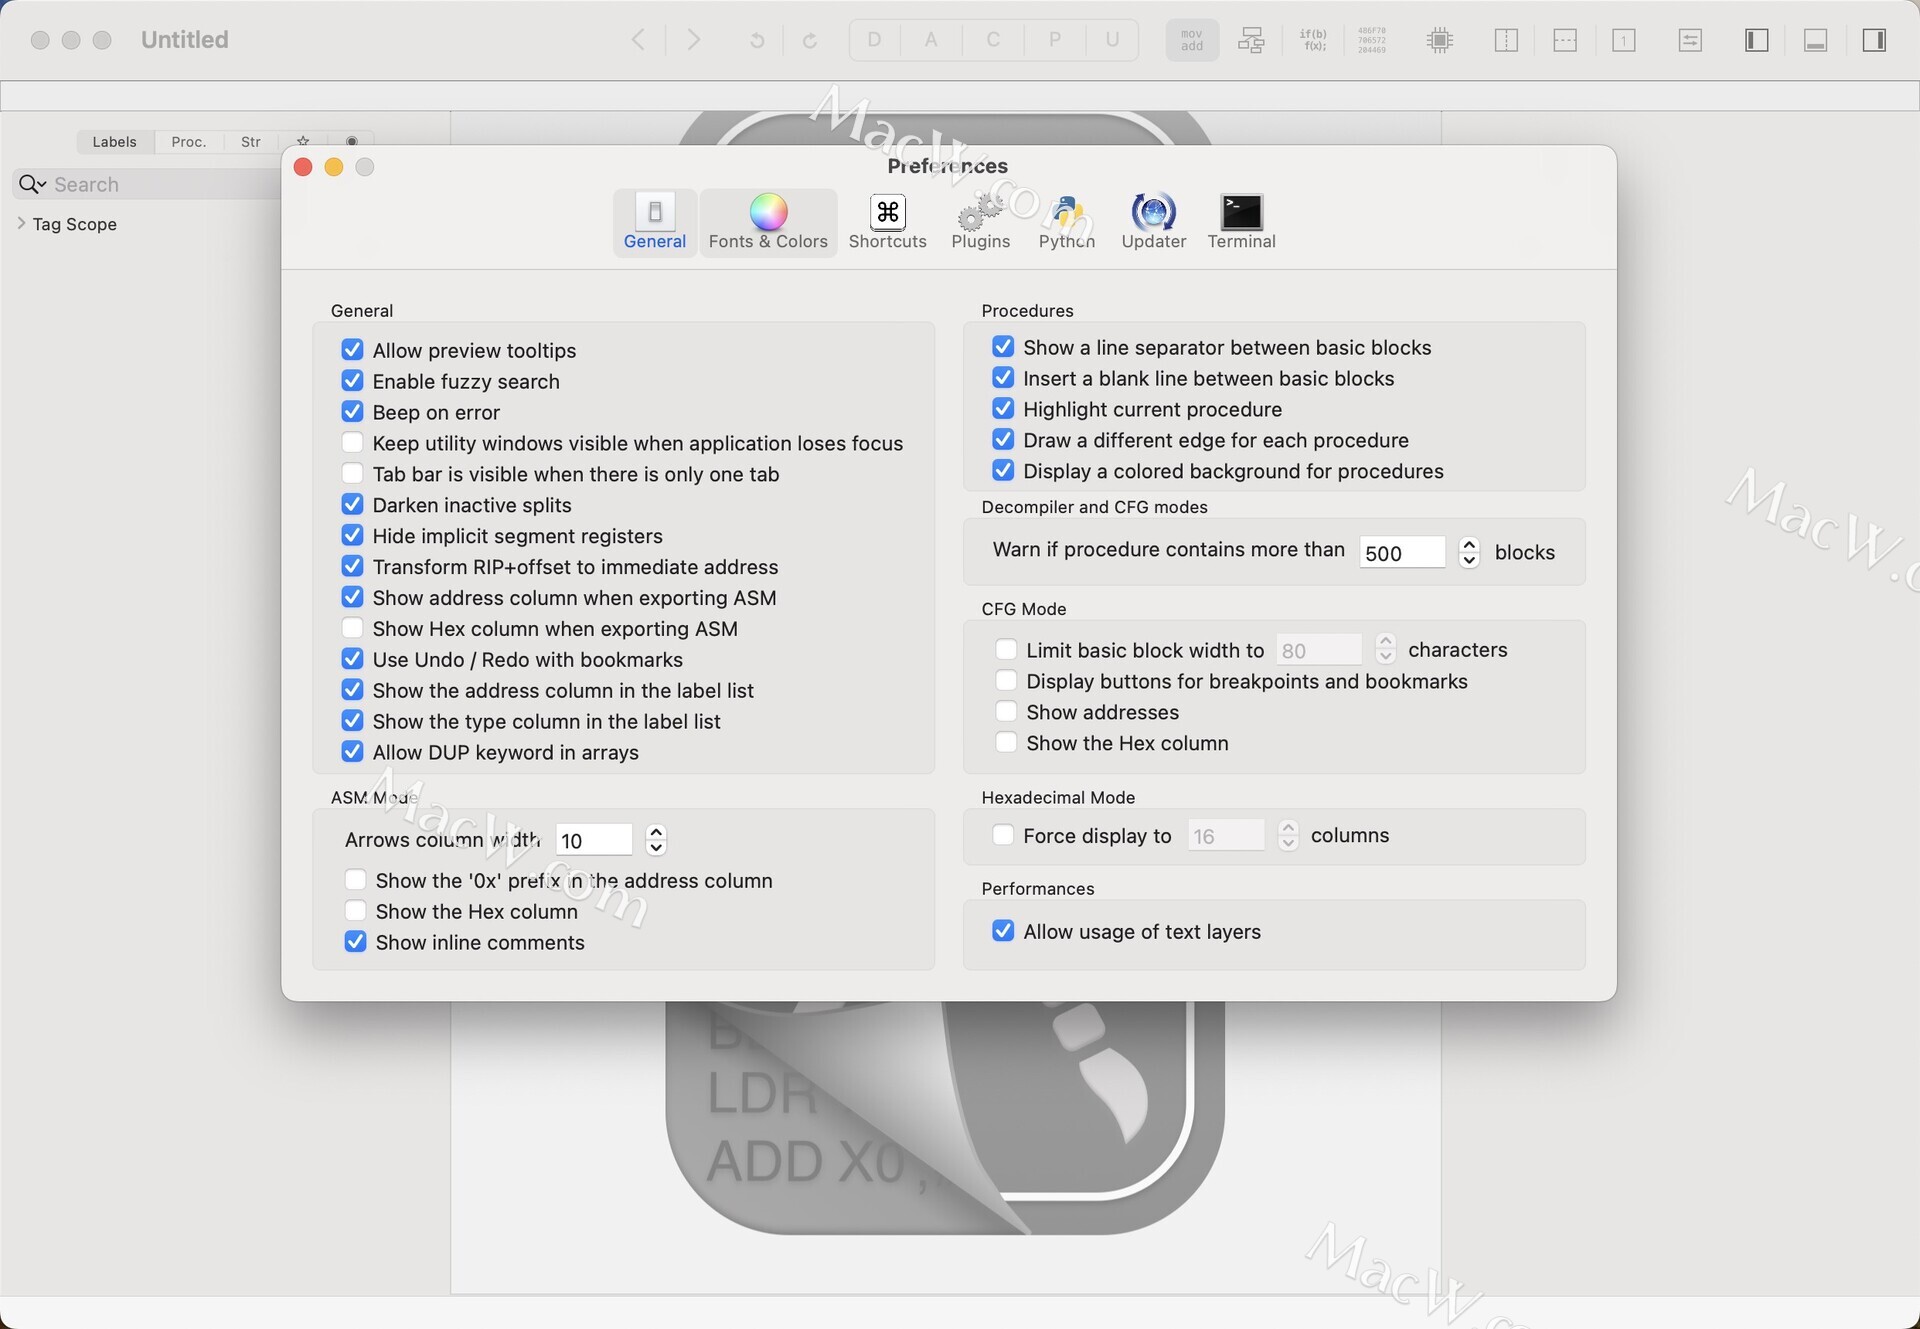Click the undo icon in toolbar

(x=757, y=40)
